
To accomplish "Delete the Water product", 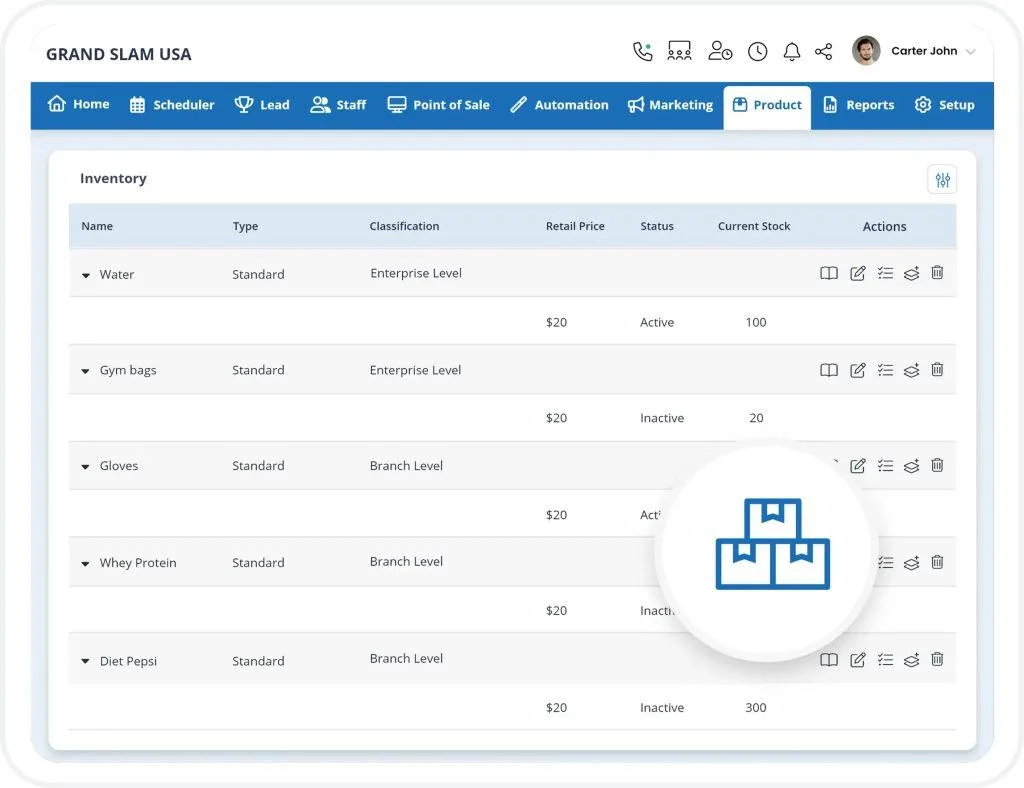I will click(x=937, y=272).
